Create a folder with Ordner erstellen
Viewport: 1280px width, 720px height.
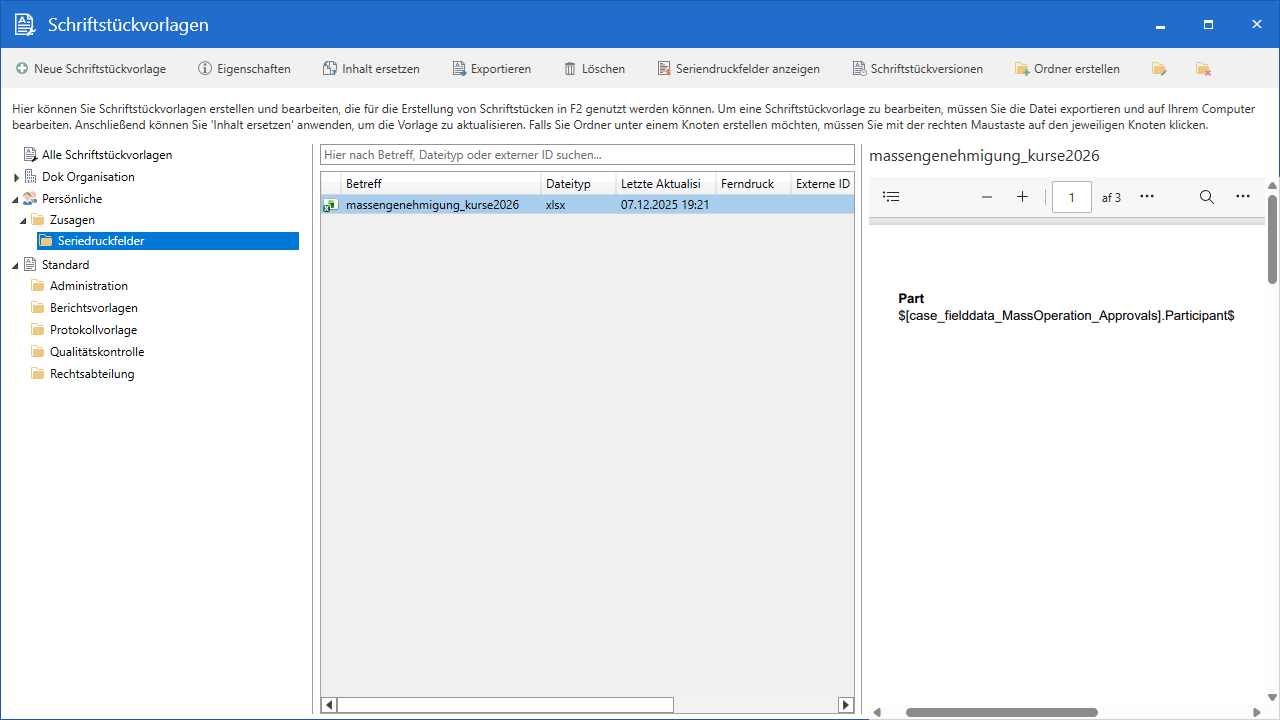pos(1067,69)
